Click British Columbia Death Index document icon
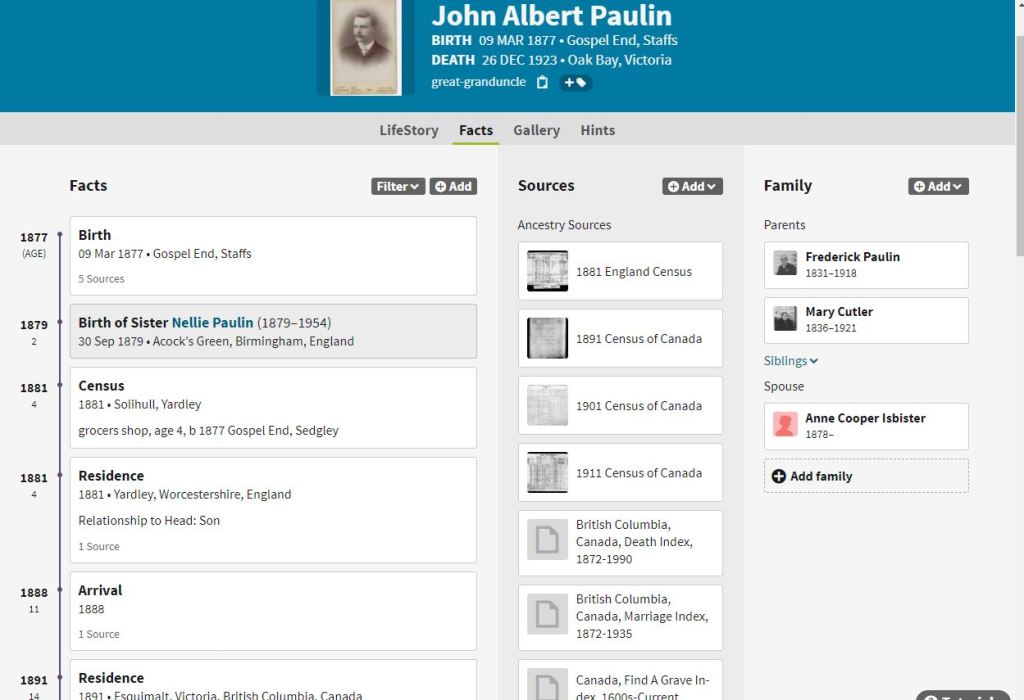This screenshot has width=1024, height=700. tap(547, 540)
